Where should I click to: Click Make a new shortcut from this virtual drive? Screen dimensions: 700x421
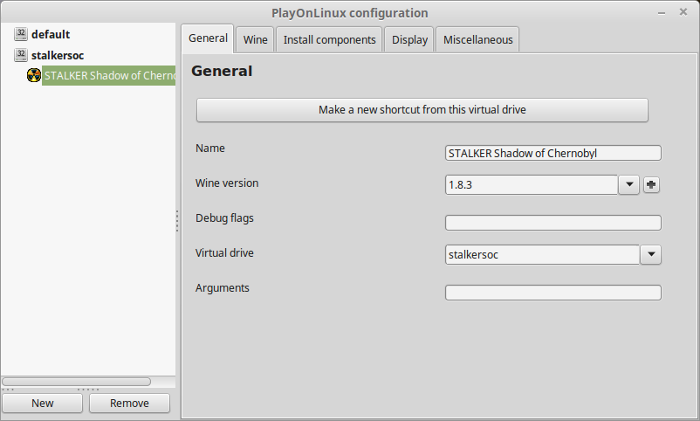click(422, 110)
